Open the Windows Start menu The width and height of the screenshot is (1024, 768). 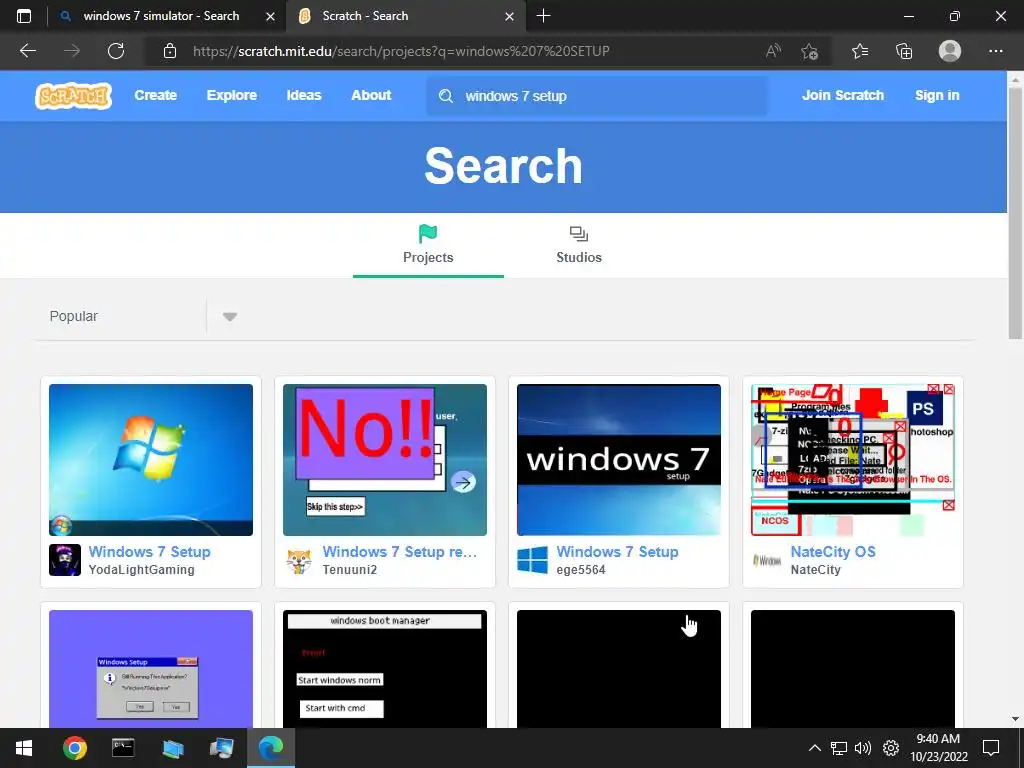(x=24, y=748)
